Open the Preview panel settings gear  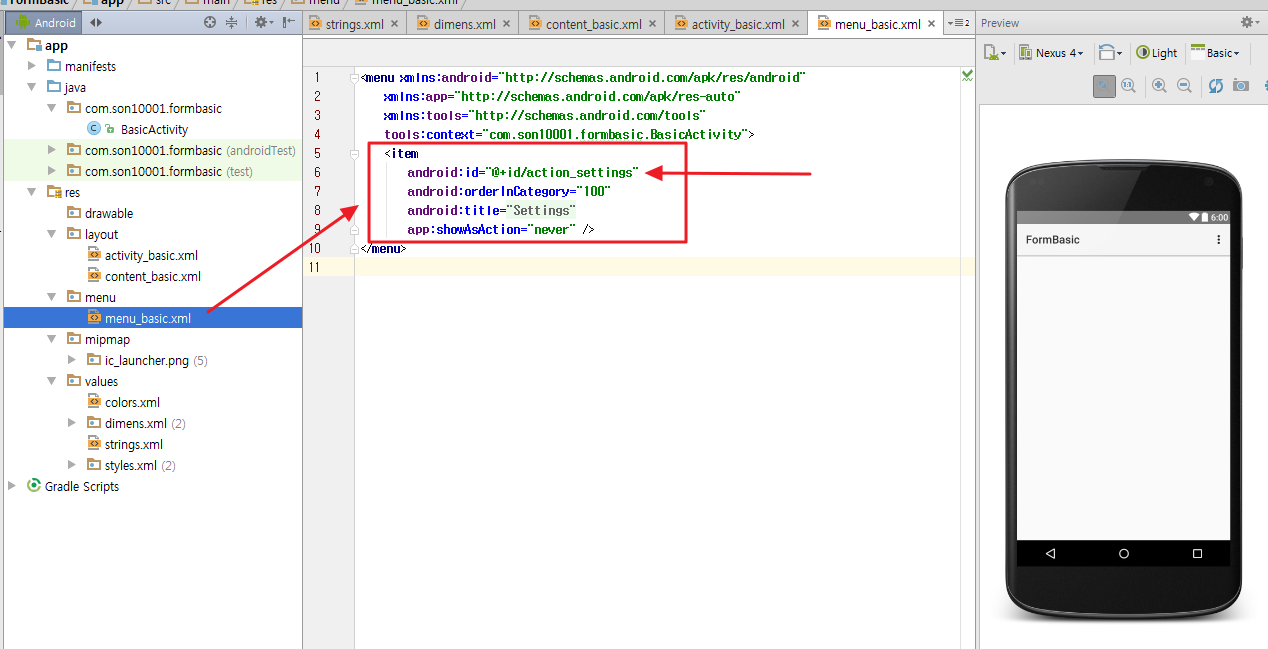(x=1249, y=22)
